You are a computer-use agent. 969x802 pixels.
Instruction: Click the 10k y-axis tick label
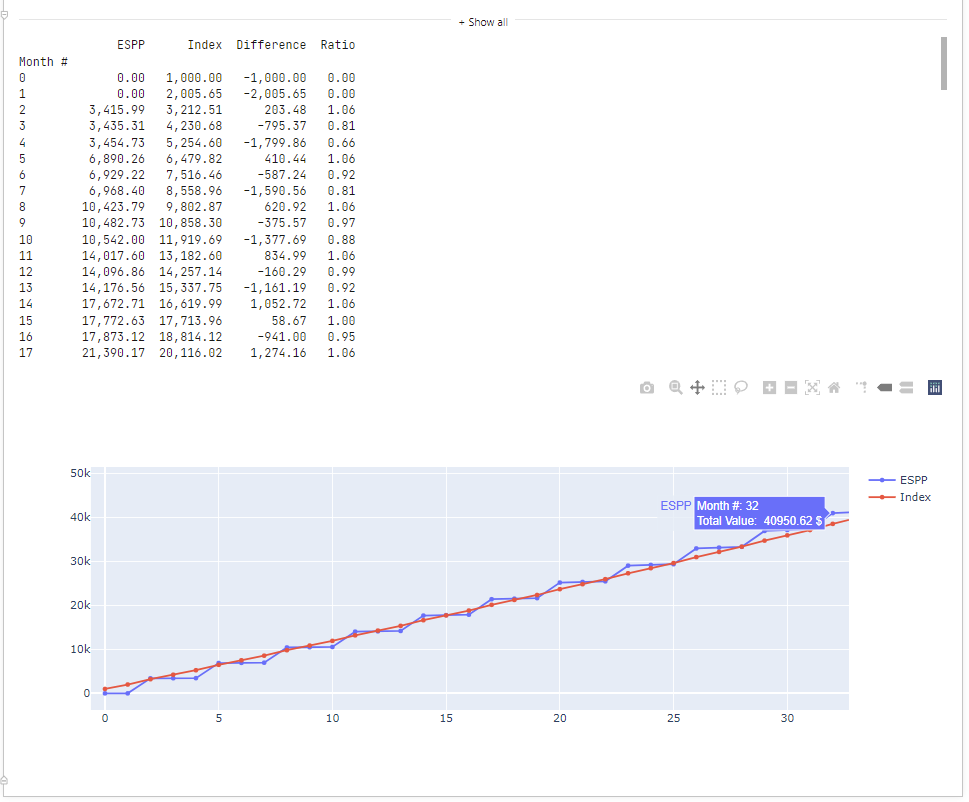coord(80,649)
